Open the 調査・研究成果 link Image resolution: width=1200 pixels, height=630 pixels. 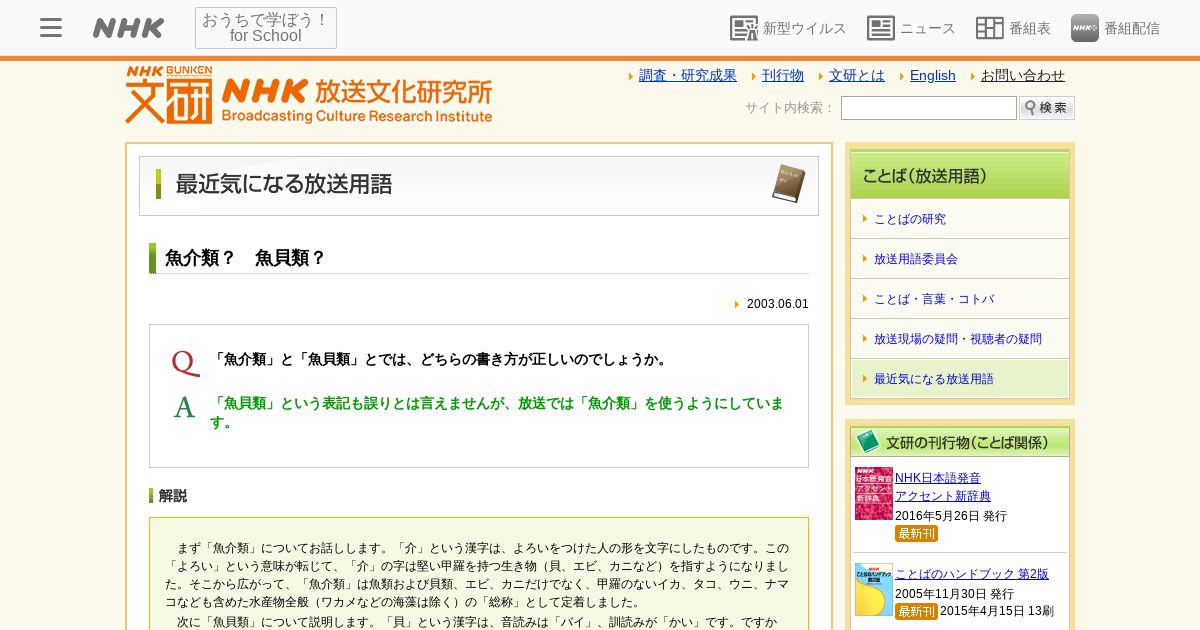[x=688, y=75]
